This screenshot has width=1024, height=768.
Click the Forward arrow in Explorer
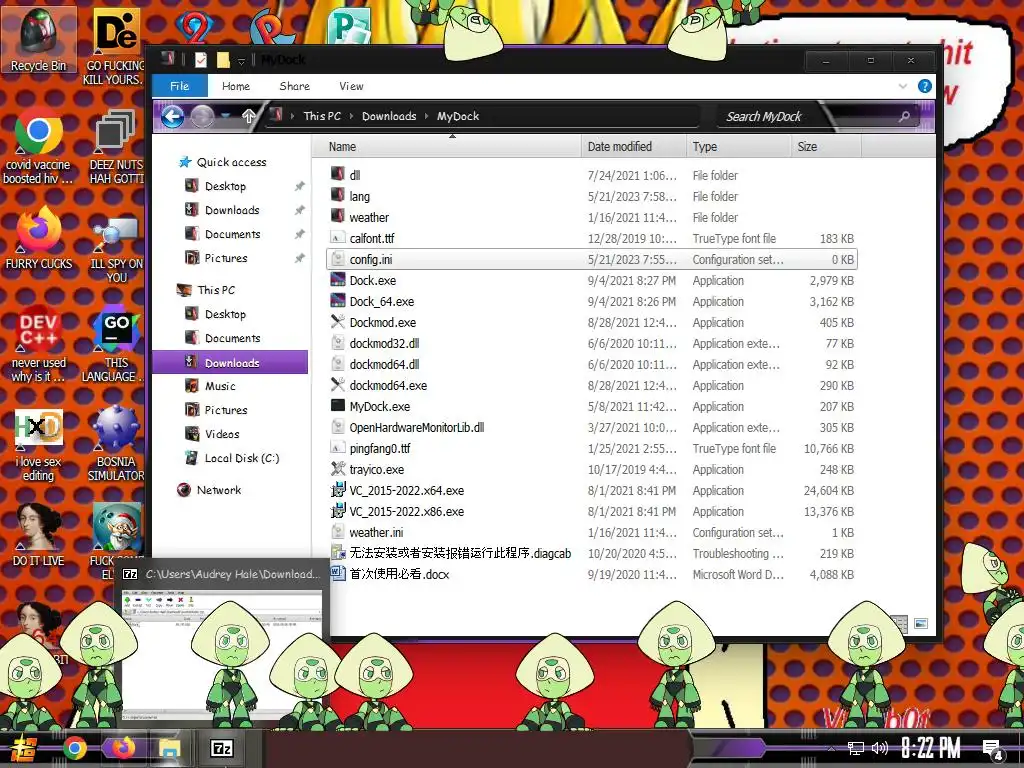[x=202, y=117]
